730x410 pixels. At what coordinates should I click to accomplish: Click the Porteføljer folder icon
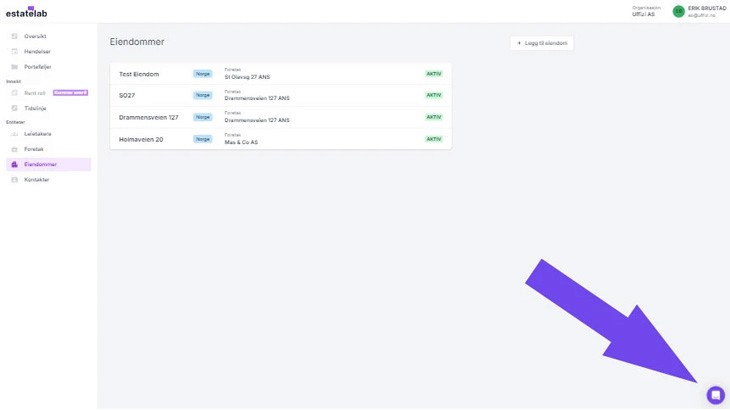pos(14,67)
